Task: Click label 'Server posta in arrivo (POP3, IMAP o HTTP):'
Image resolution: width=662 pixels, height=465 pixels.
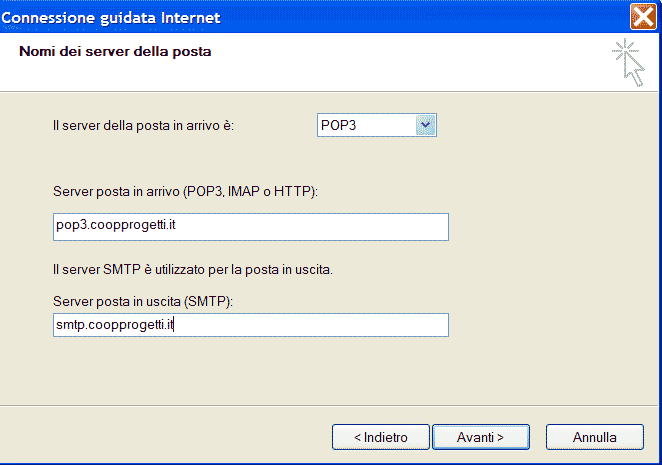Action: click(x=185, y=192)
